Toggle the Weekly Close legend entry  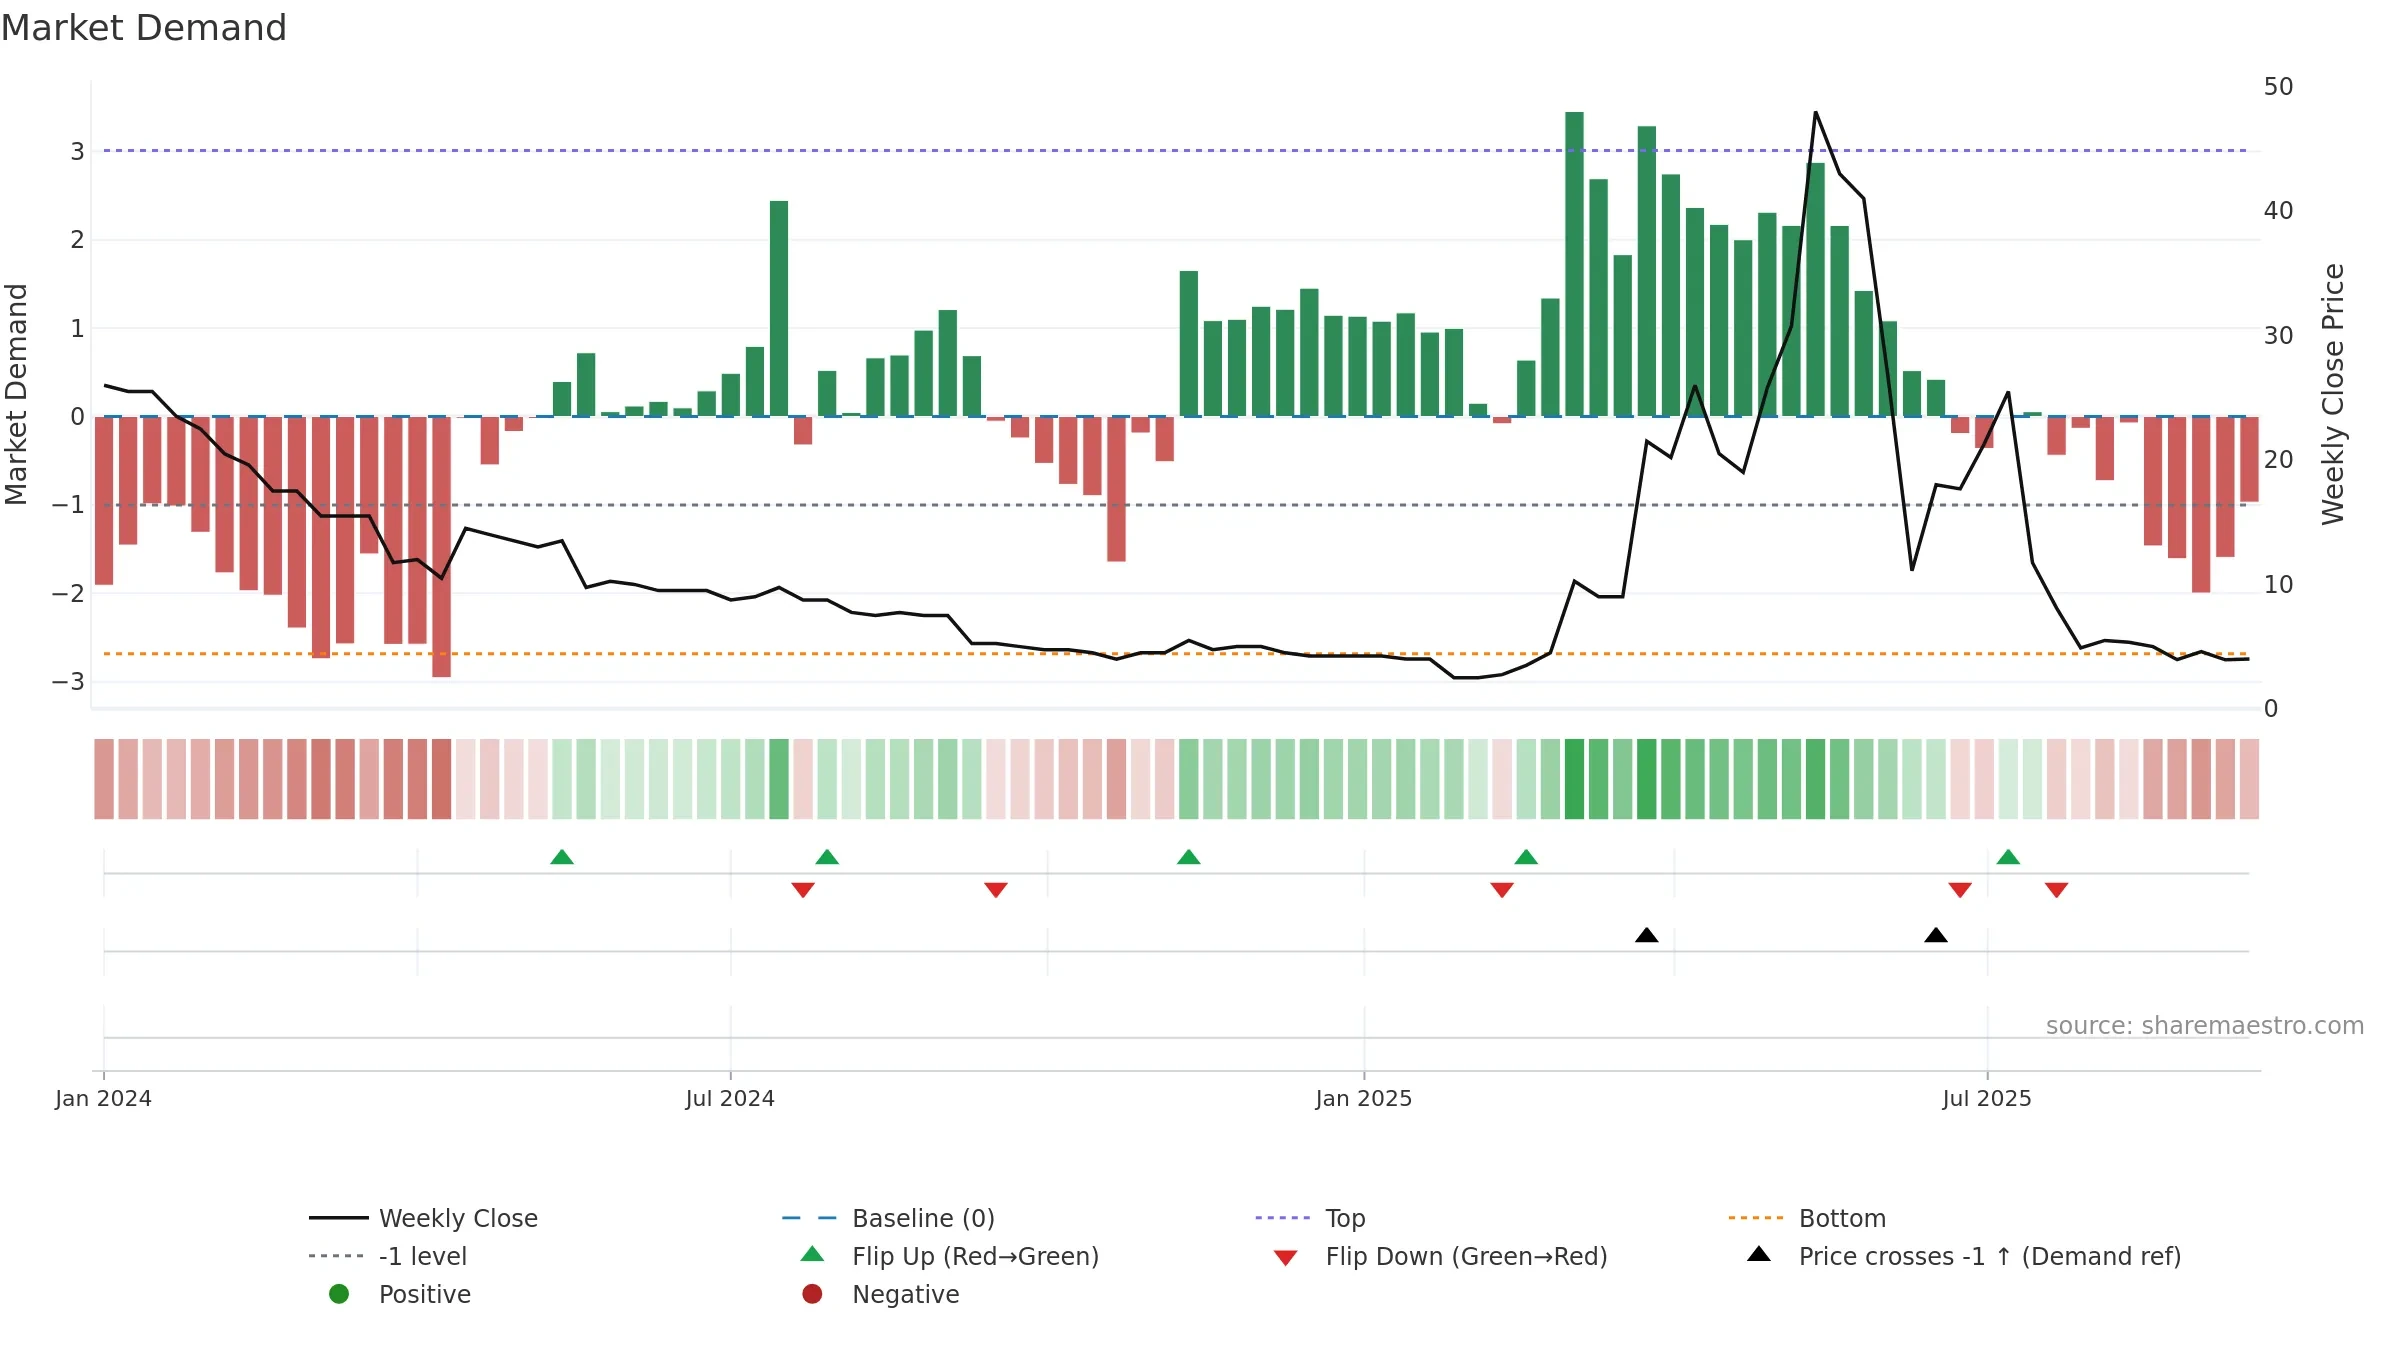pos(423,1218)
